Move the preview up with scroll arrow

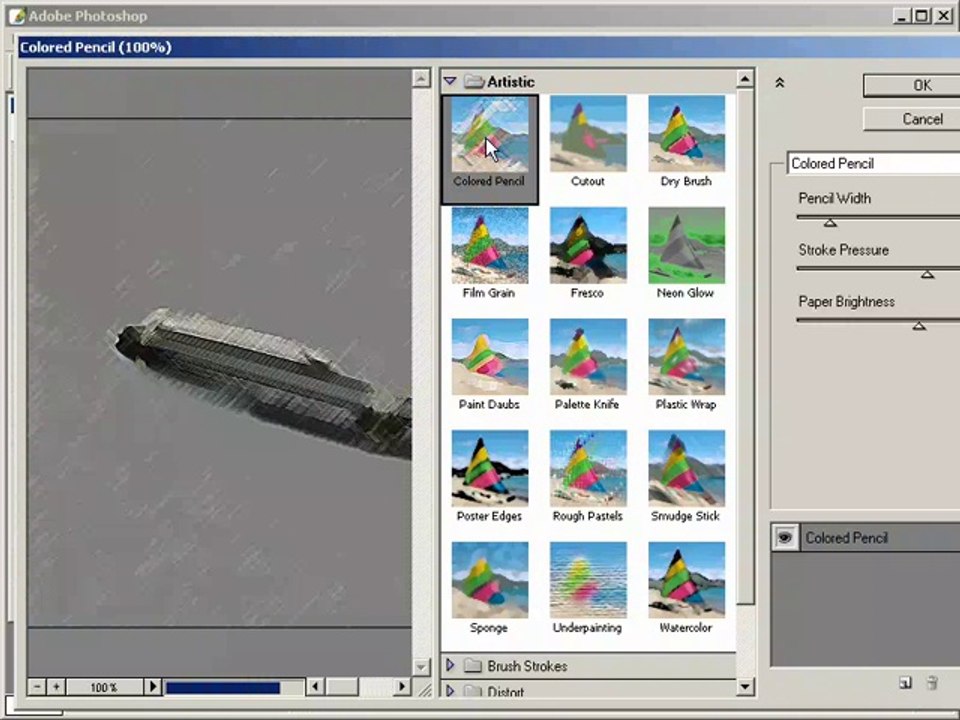(421, 78)
